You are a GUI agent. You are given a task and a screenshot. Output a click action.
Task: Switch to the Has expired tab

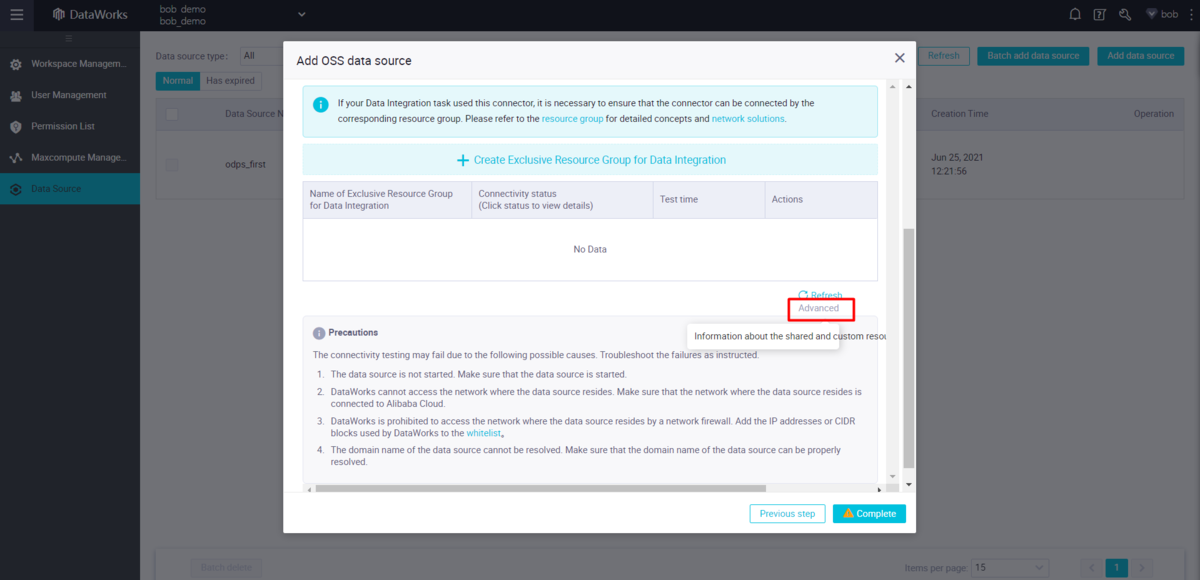coord(230,80)
